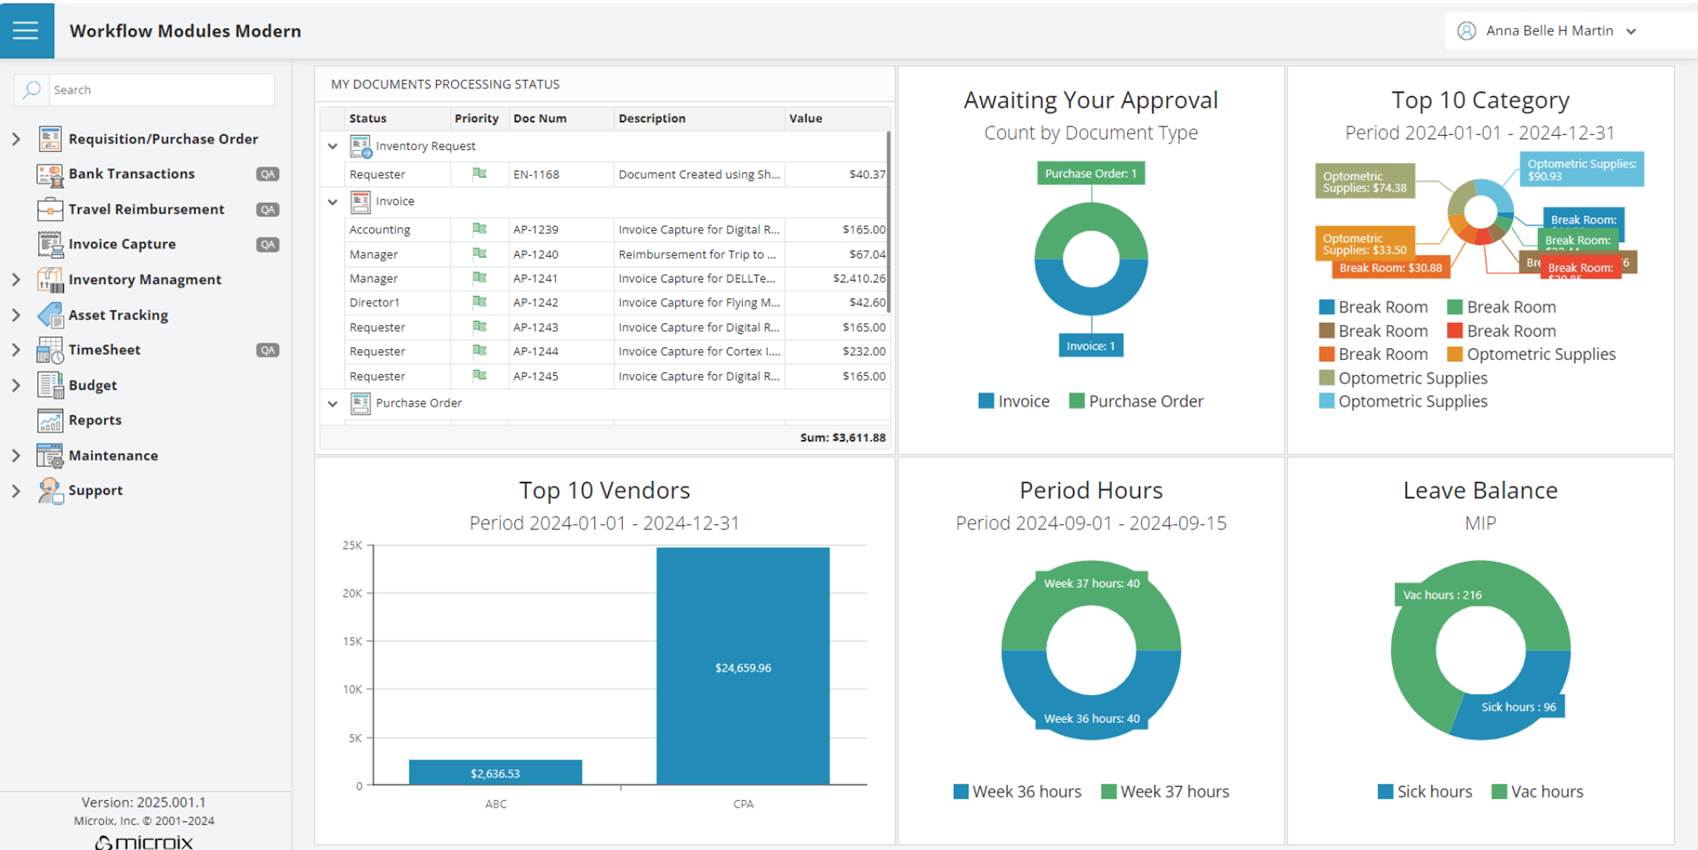Click the Travel Reimbursement briefcase icon
This screenshot has width=1698, height=850.
[50, 210]
